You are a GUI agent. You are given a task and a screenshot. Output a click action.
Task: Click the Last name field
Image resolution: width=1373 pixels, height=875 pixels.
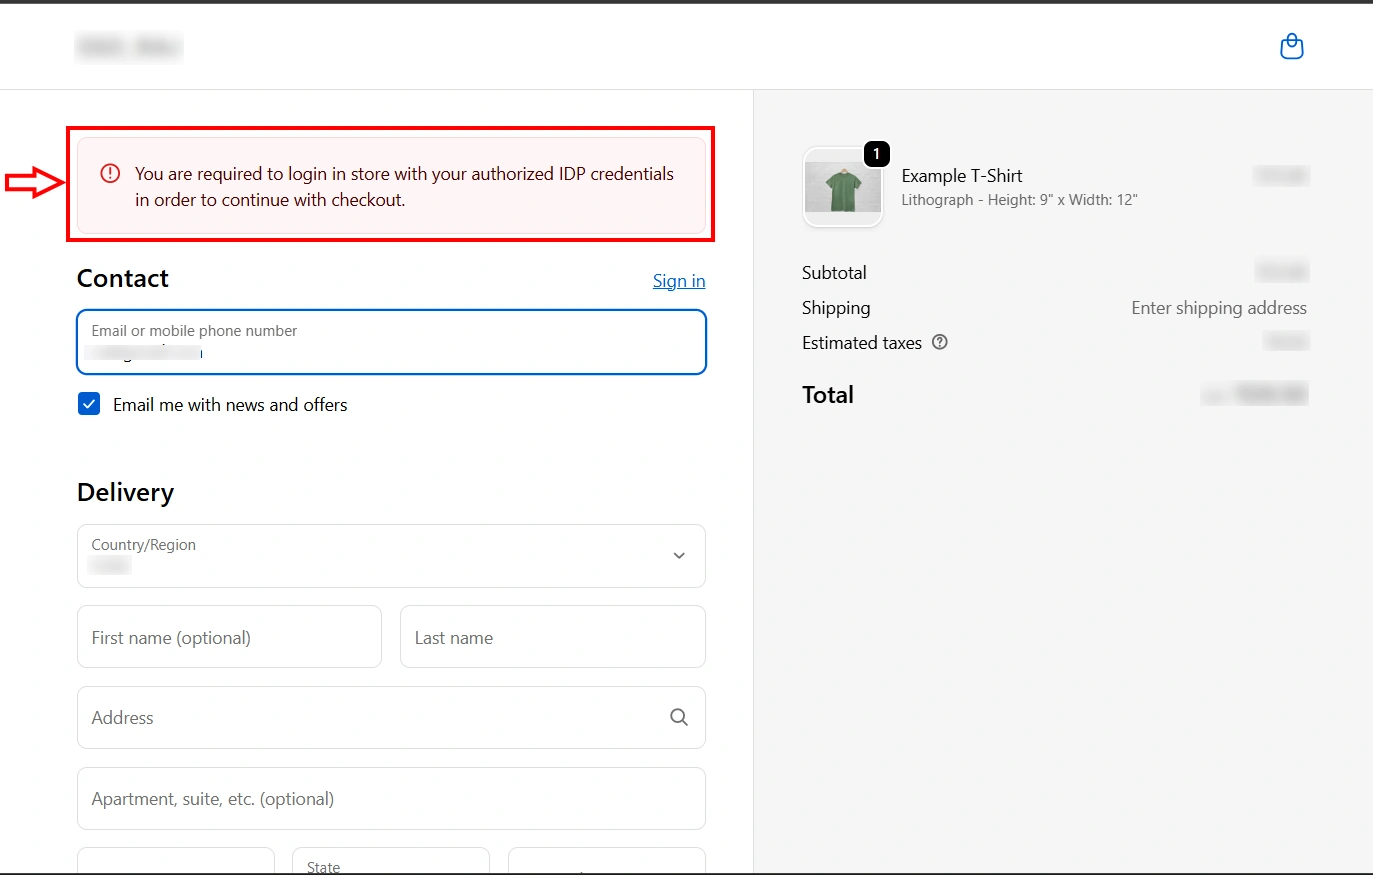pos(552,637)
